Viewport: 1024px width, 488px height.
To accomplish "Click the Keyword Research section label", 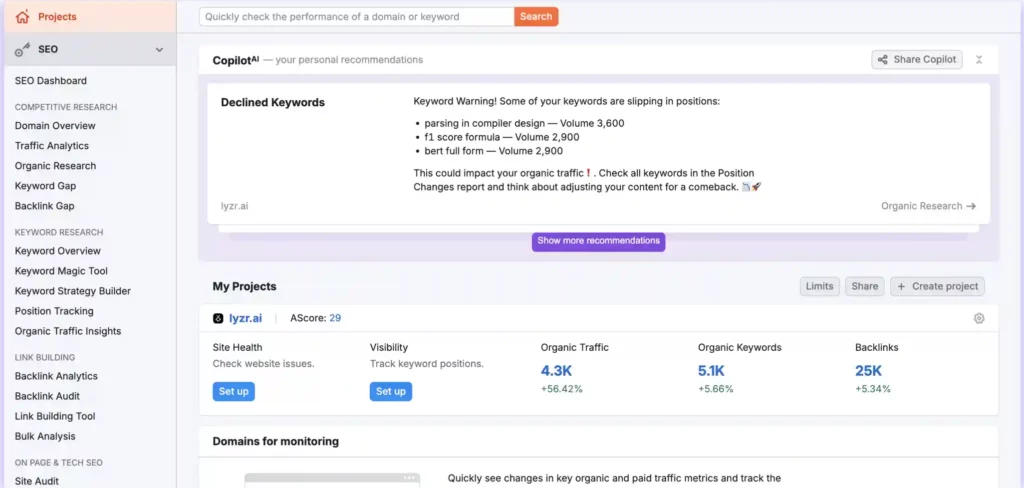I will (x=59, y=233).
